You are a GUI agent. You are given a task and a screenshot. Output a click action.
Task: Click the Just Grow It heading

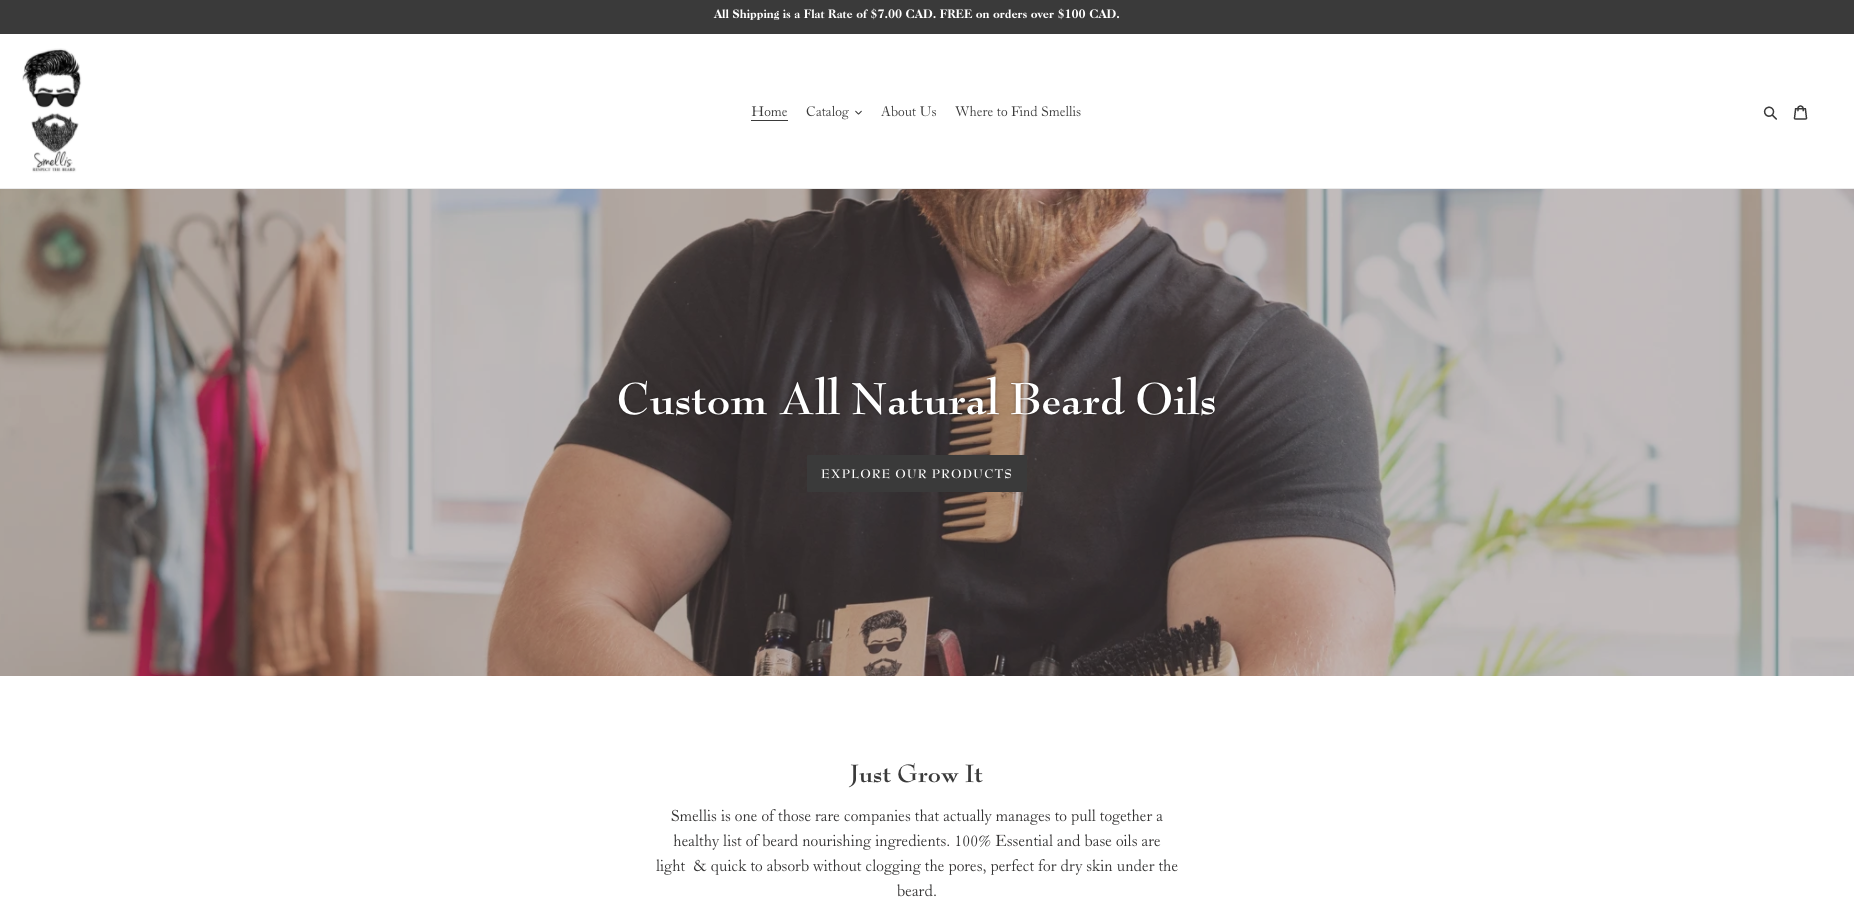[916, 774]
